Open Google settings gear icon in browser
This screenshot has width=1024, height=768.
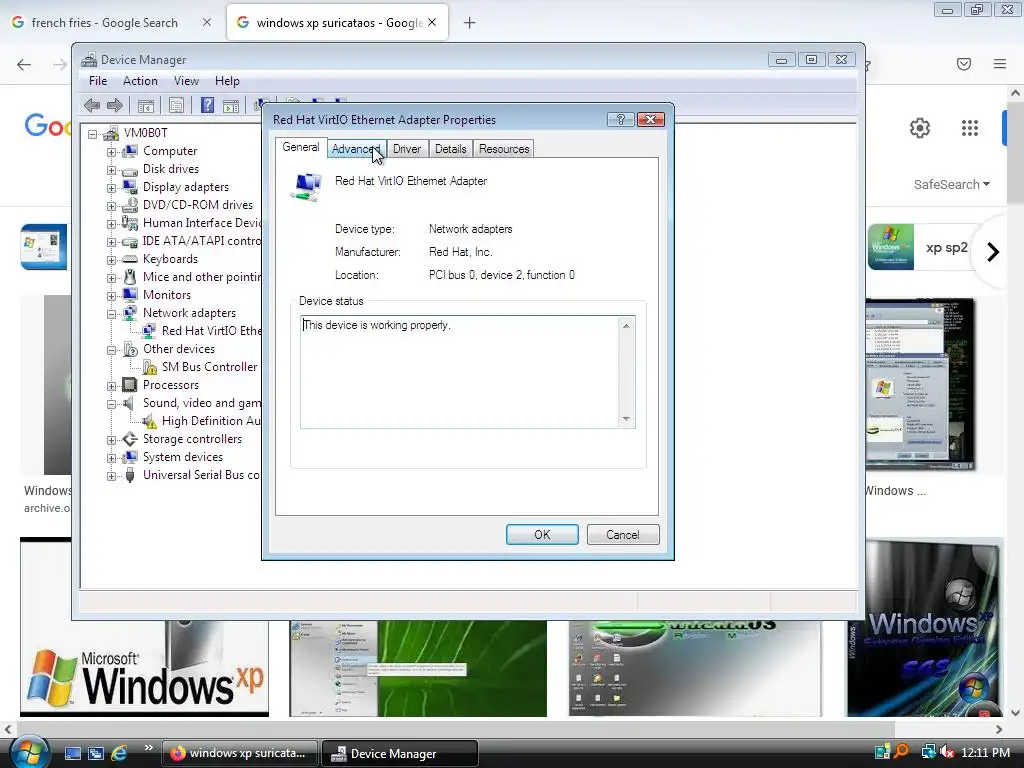point(920,128)
